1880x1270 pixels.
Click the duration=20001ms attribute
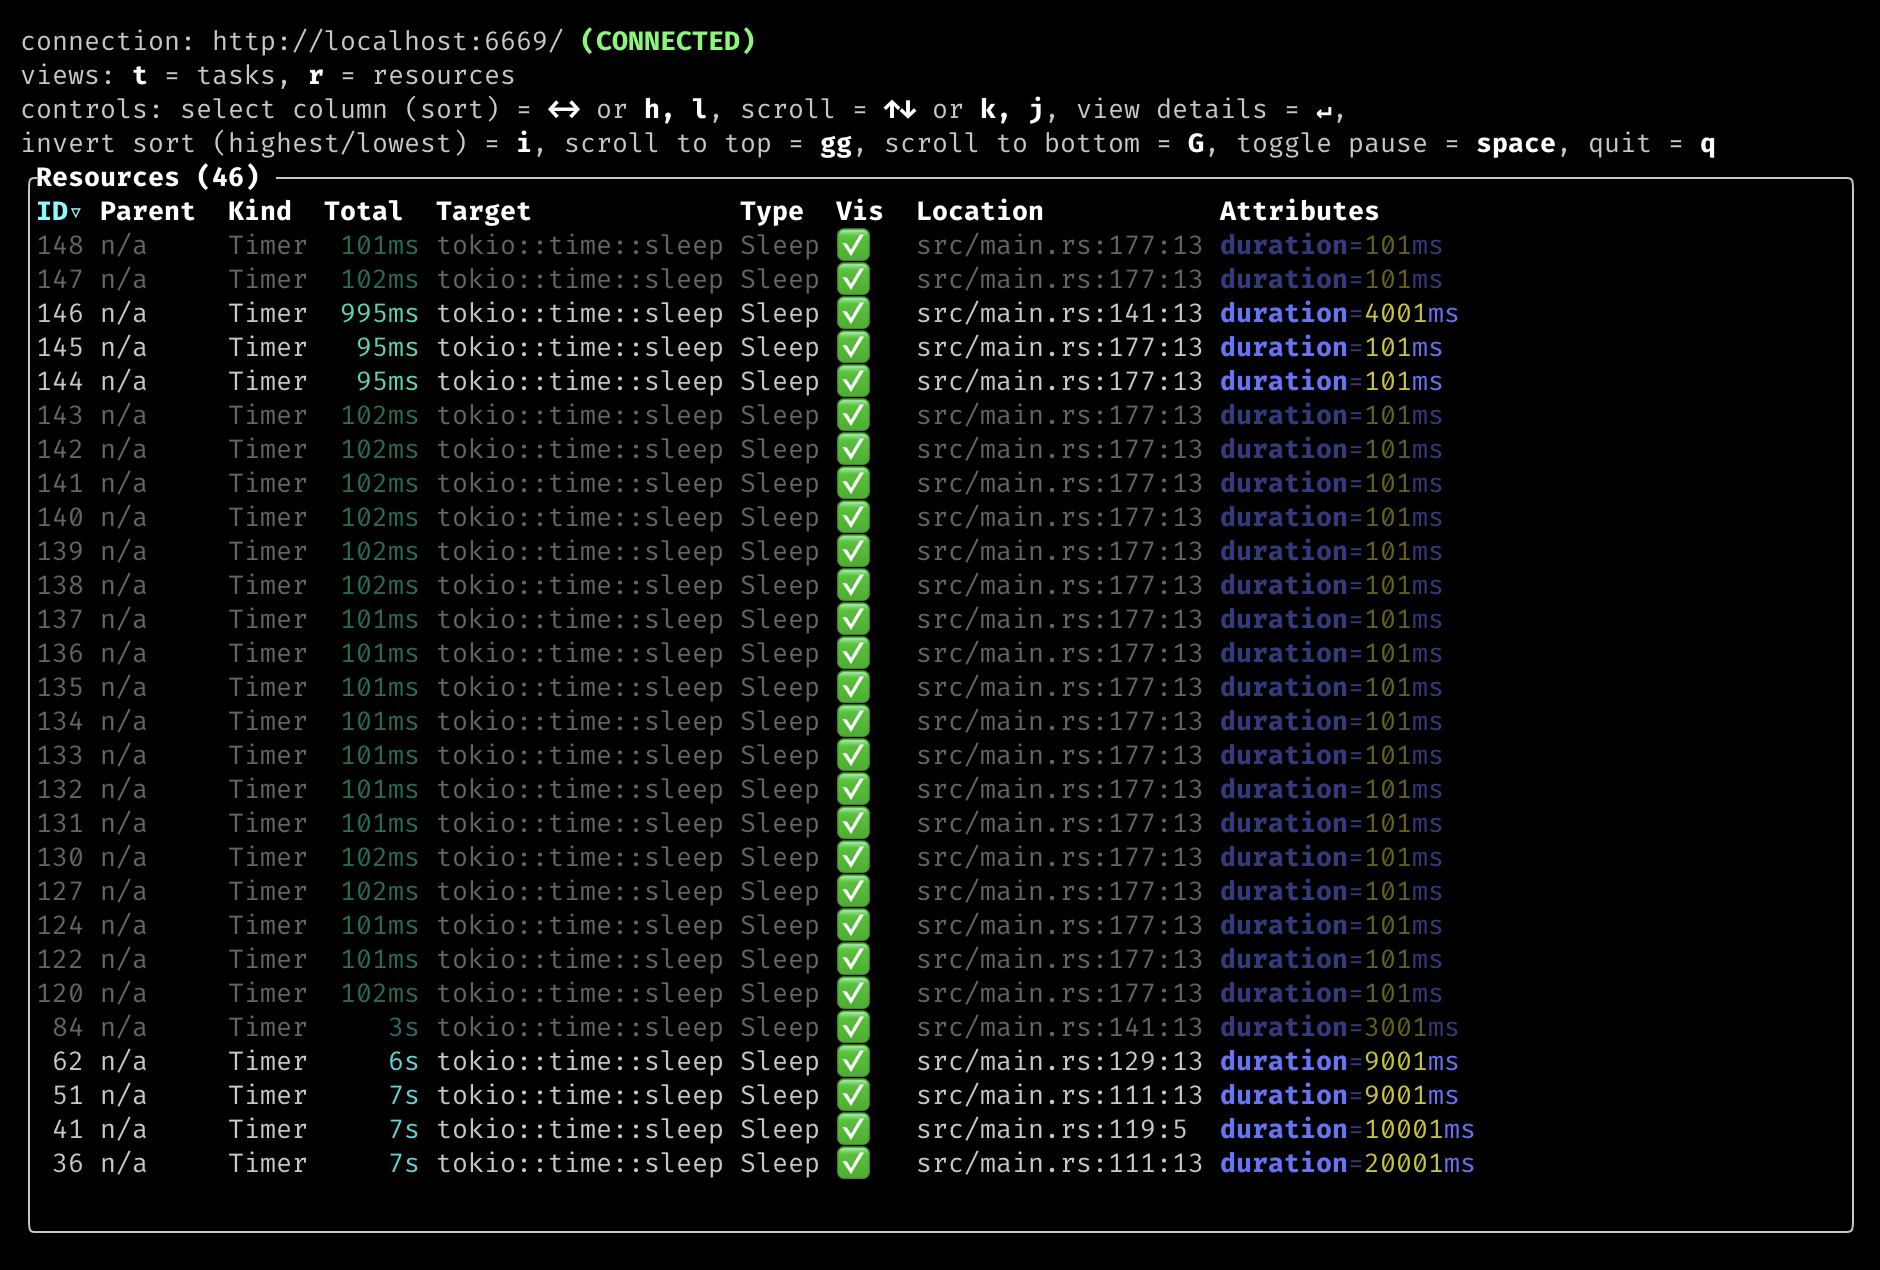[x=1348, y=1163]
